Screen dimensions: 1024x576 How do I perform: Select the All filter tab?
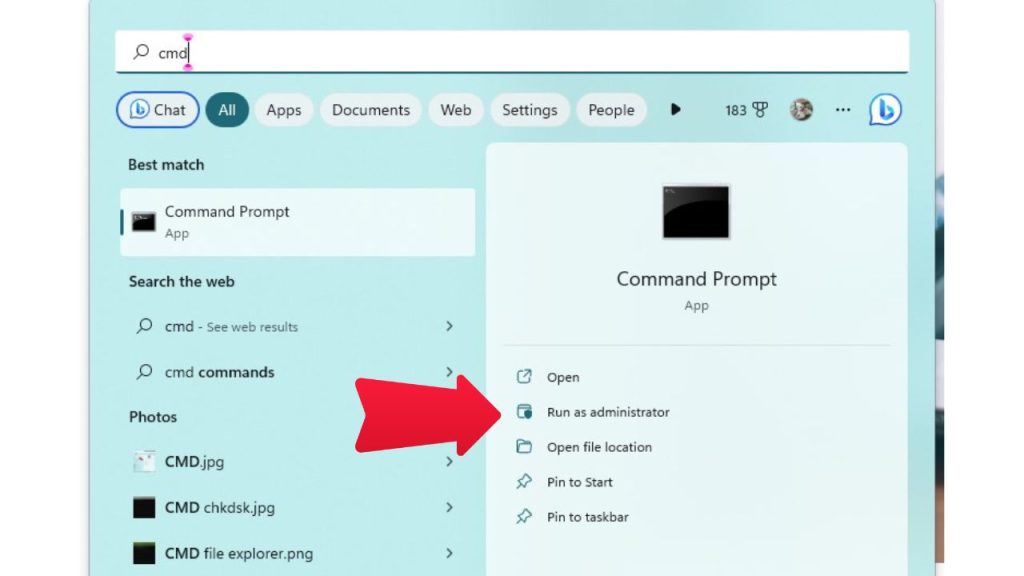227,110
